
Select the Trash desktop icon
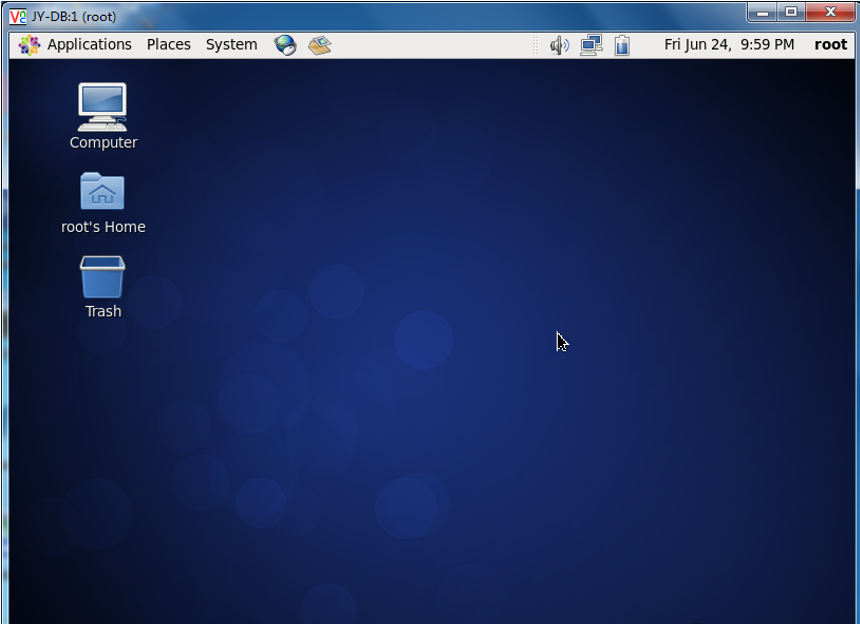(x=102, y=277)
